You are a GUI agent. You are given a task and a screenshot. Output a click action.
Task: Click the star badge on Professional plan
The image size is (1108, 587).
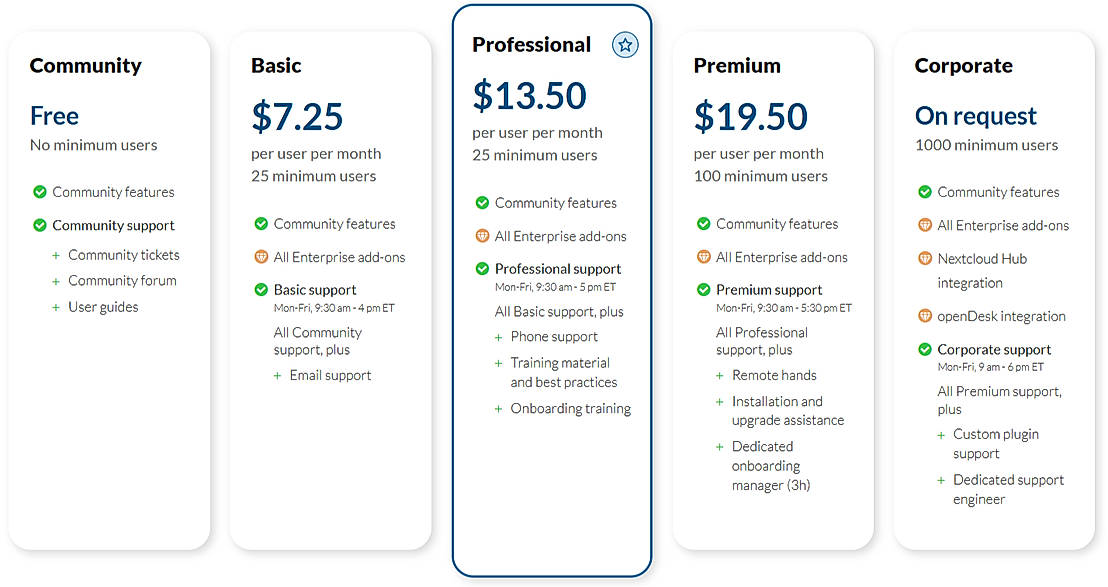pos(625,45)
